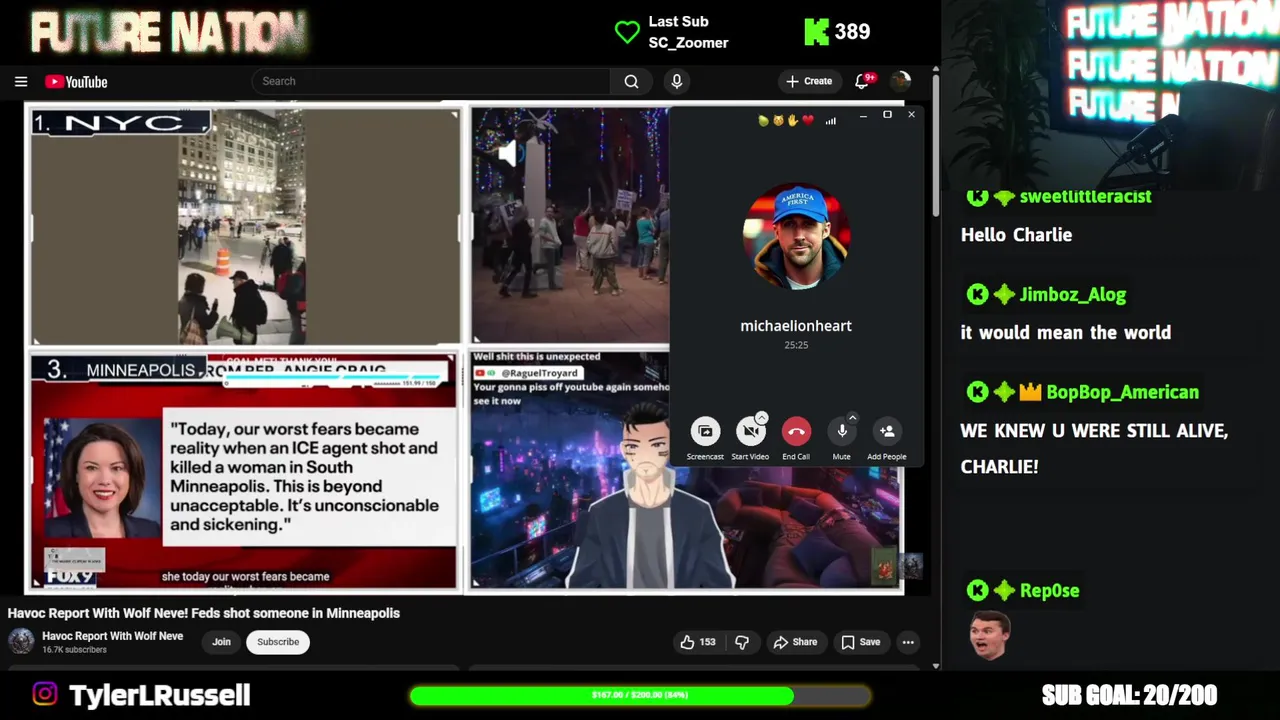Turn on camera with Start Video
The width and height of the screenshot is (1280, 720).
pos(750,431)
